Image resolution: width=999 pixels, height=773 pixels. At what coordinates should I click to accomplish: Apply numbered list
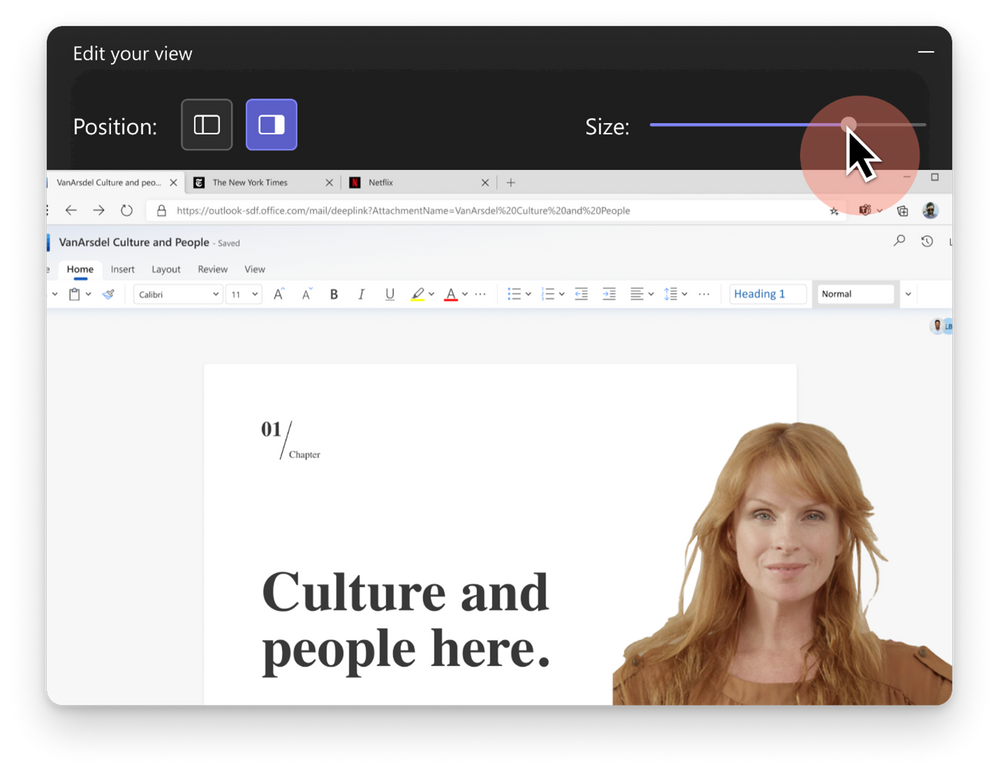tap(547, 294)
